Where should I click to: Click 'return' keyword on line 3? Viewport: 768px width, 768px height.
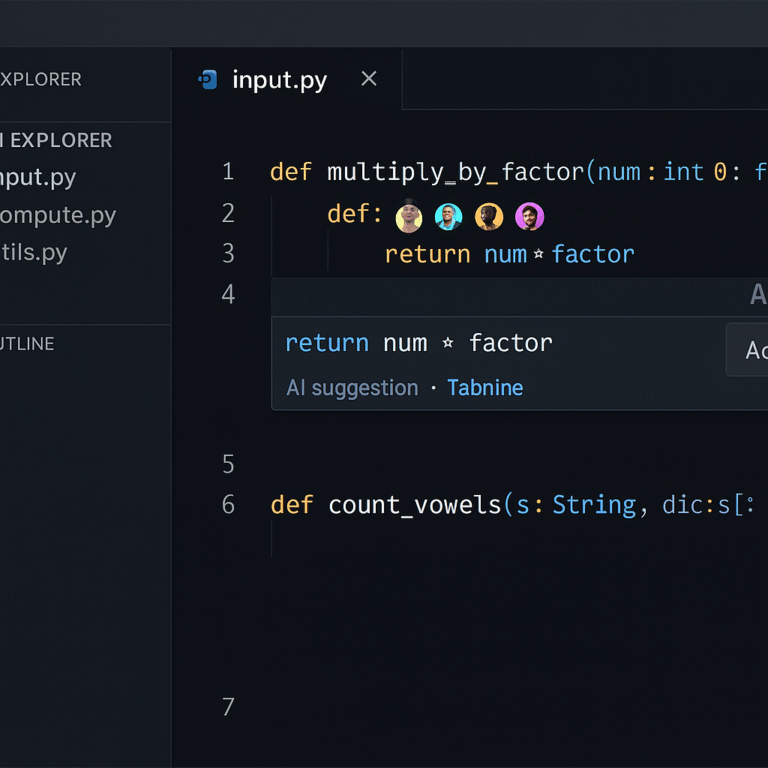tap(428, 254)
